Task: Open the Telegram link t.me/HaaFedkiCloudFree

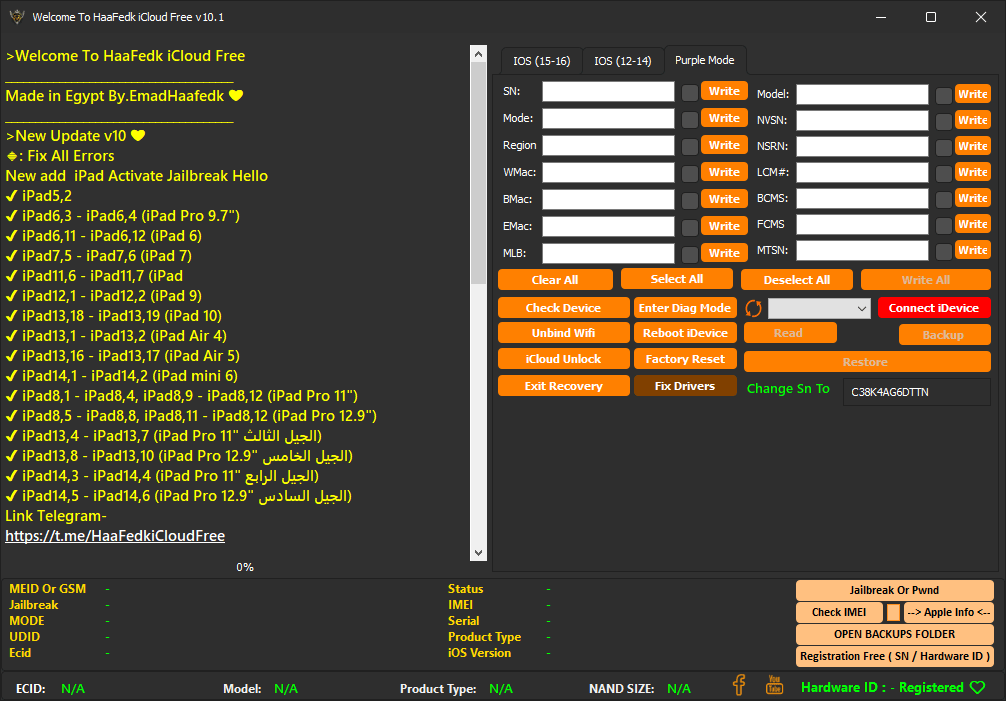Action: (x=115, y=536)
